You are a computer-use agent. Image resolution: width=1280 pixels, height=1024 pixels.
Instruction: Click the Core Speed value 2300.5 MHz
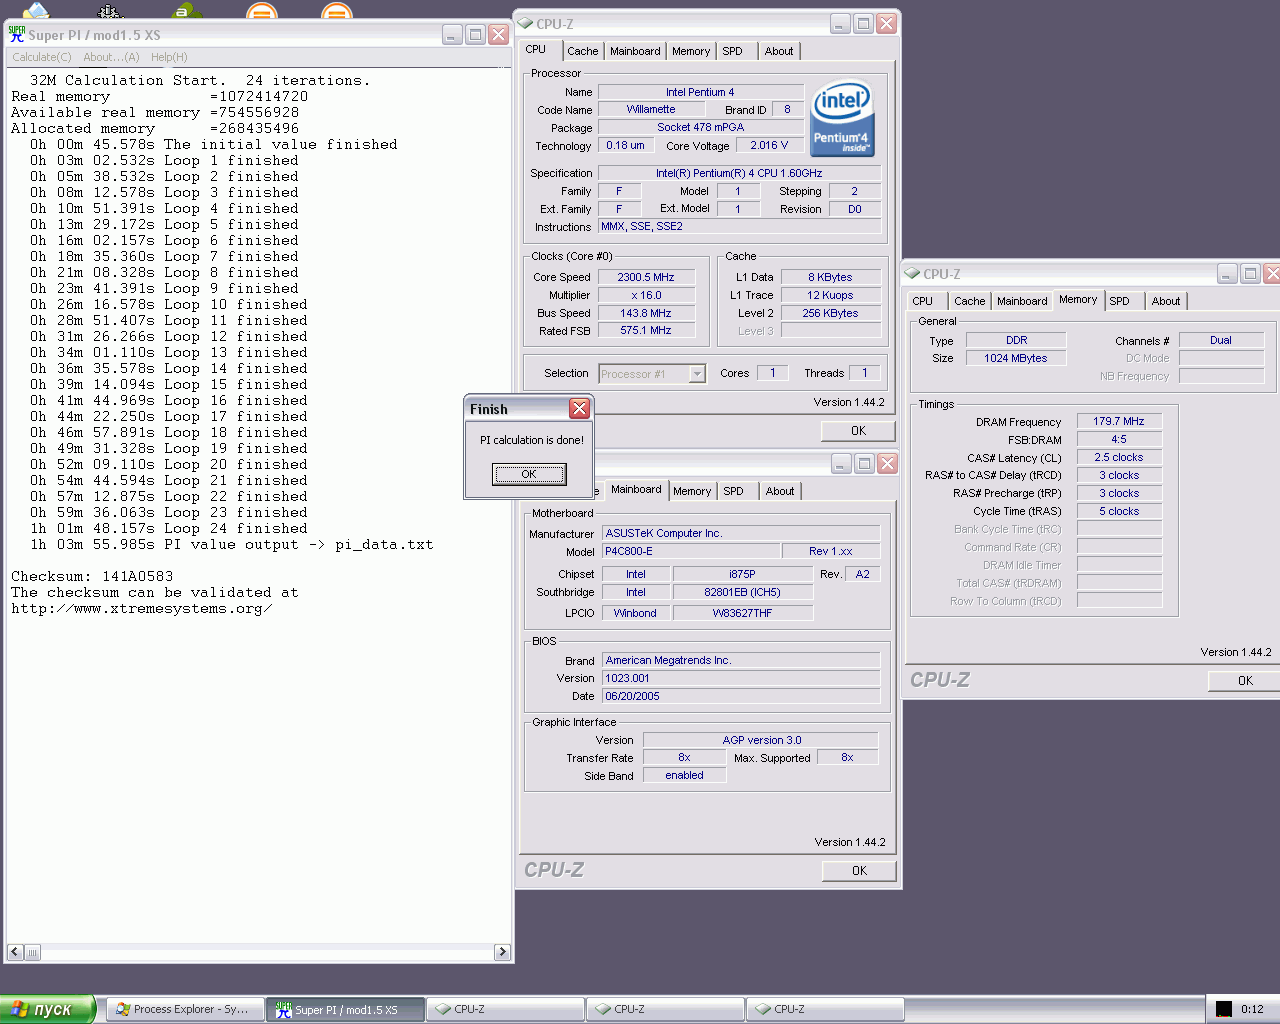pos(646,277)
